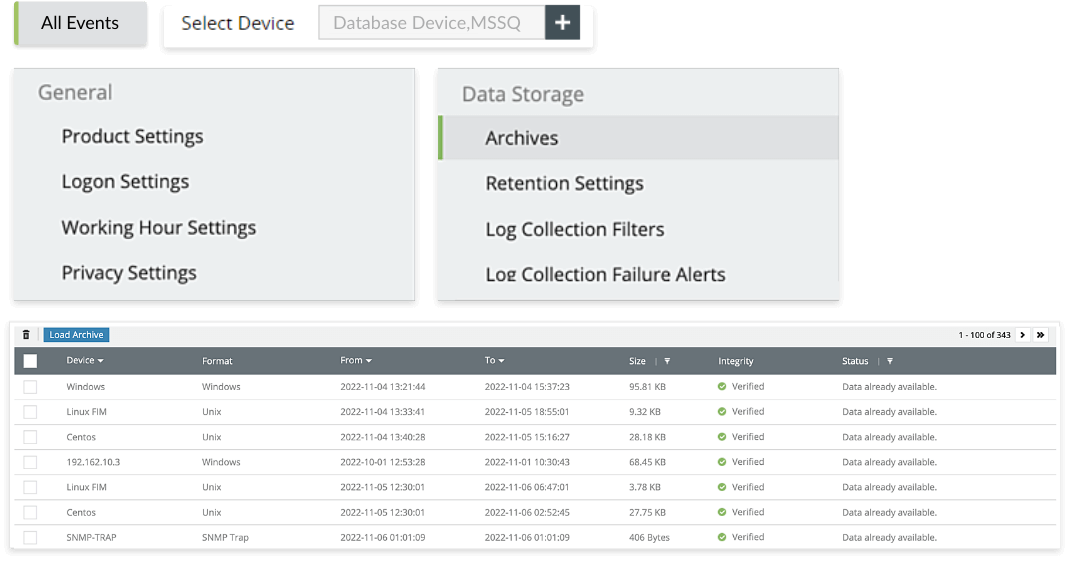The width and height of the screenshot is (1069, 561).
Task: Click the 192.162.10.3 device cell
Action: (x=93, y=461)
